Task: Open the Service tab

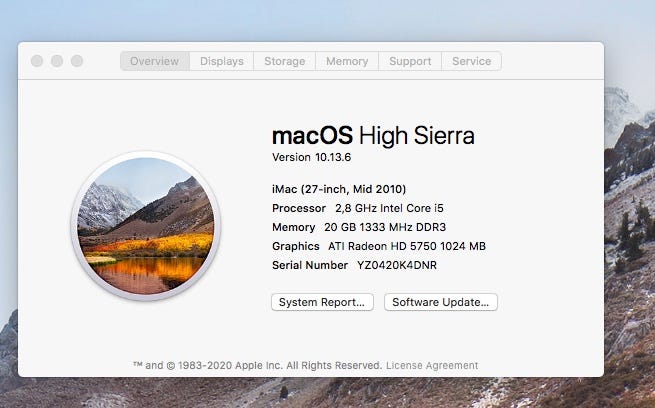Action: [471, 61]
